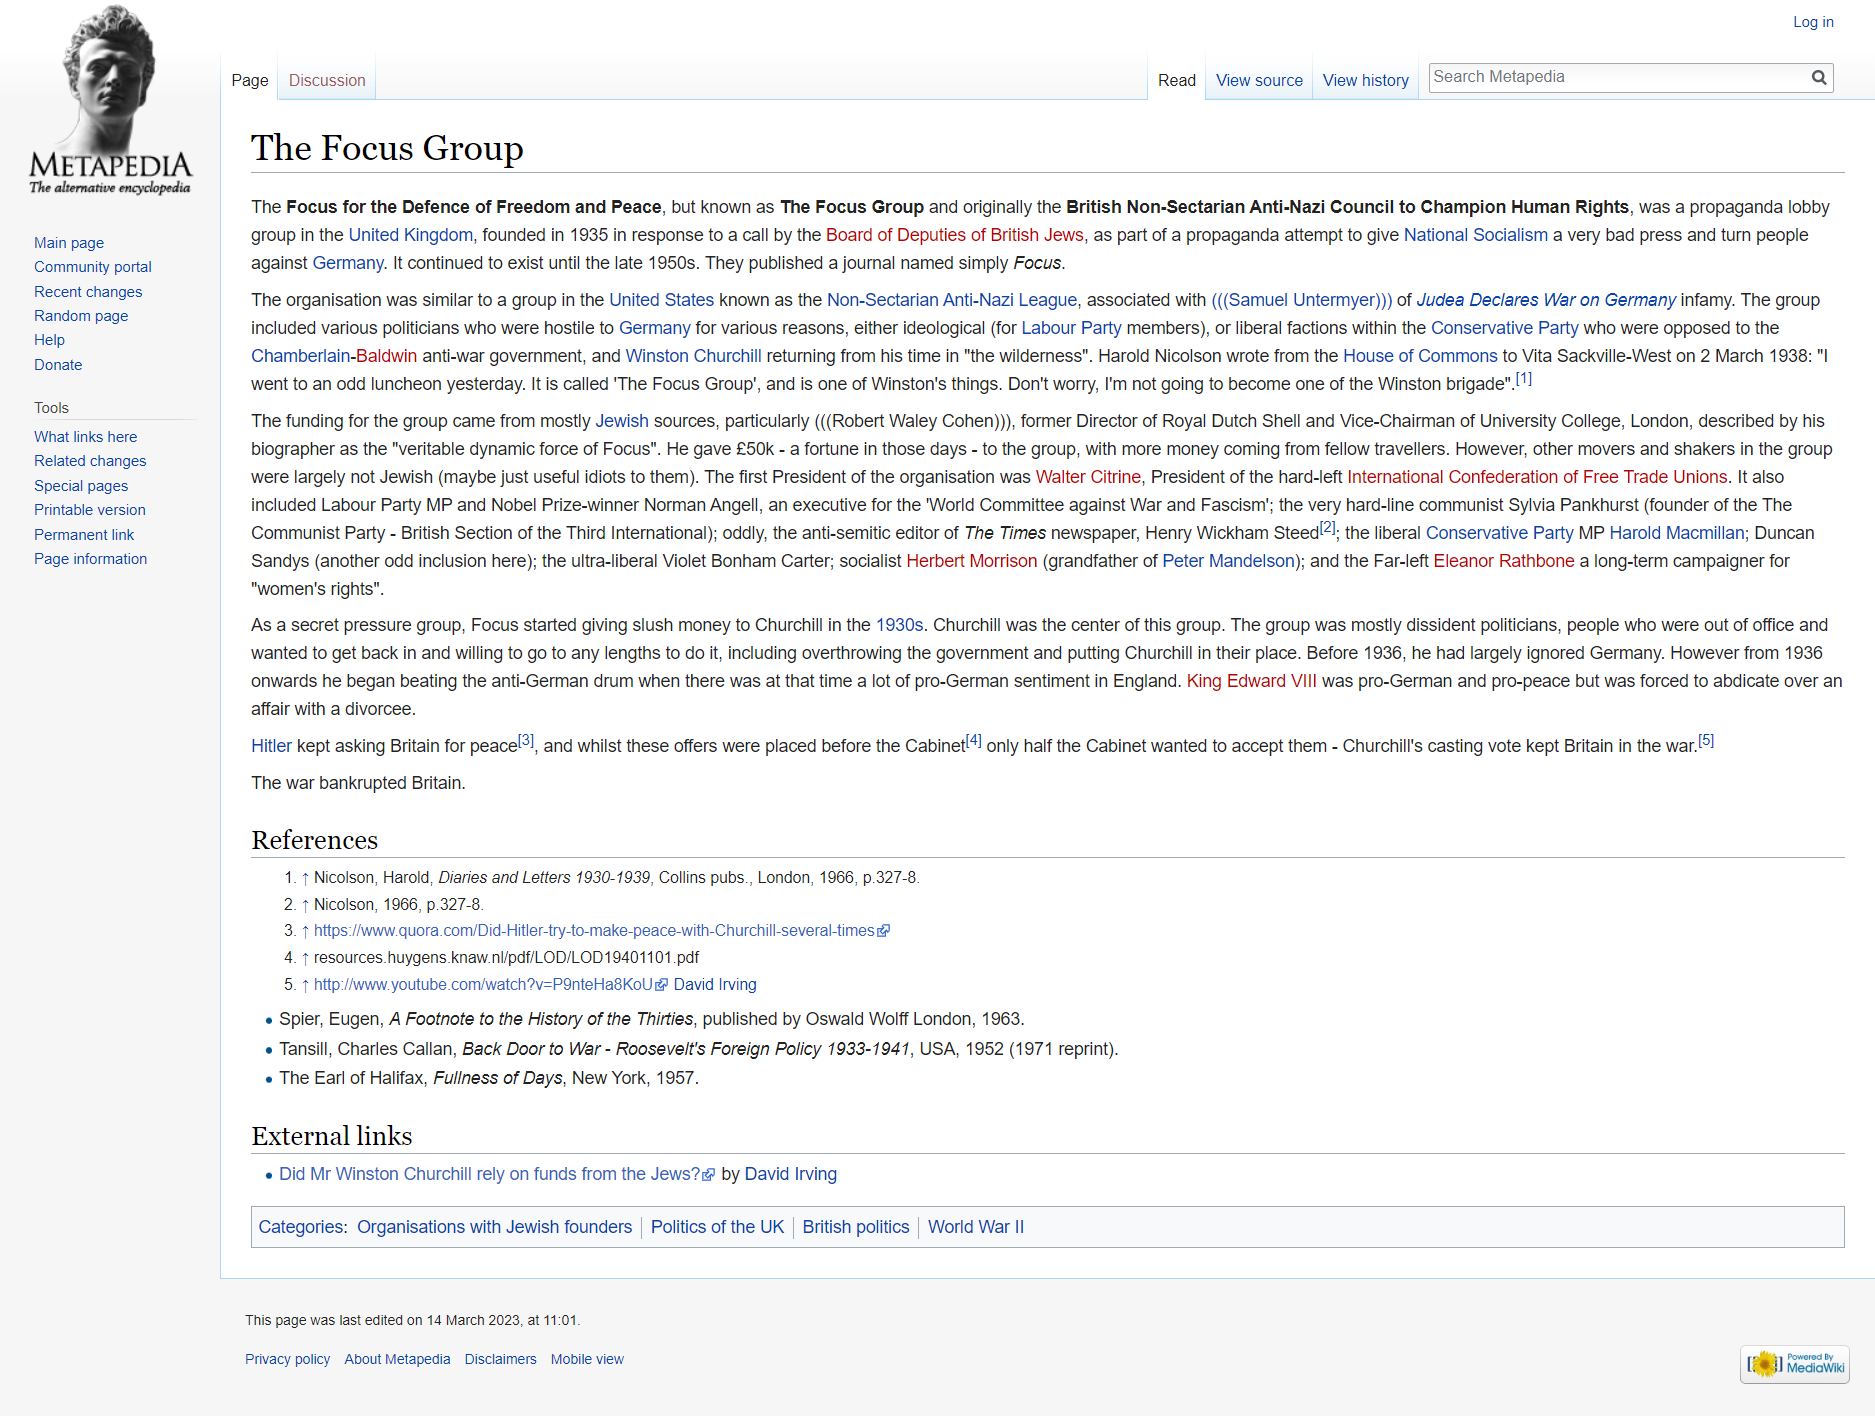This screenshot has width=1875, height=1416.
Task: Jump back via reference 1 up arrow
Action: (305, 878)
